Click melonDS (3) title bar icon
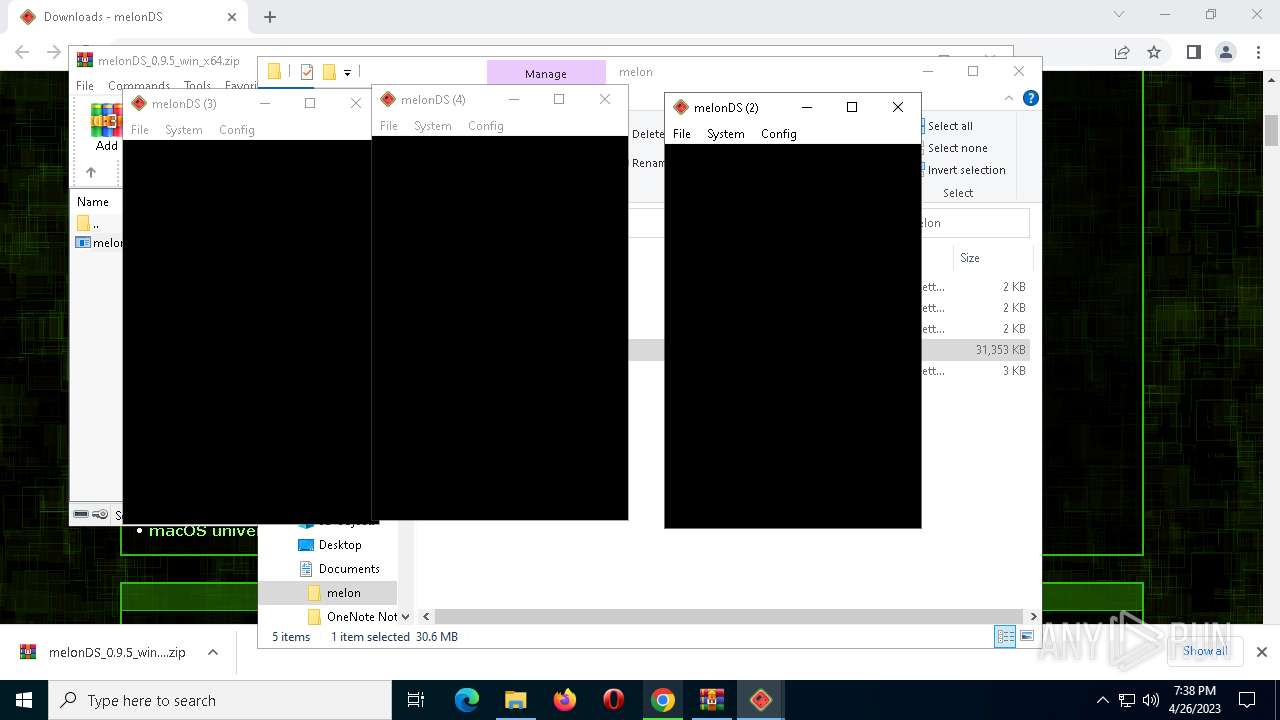Screen dimensions: 1280x720 139,103
